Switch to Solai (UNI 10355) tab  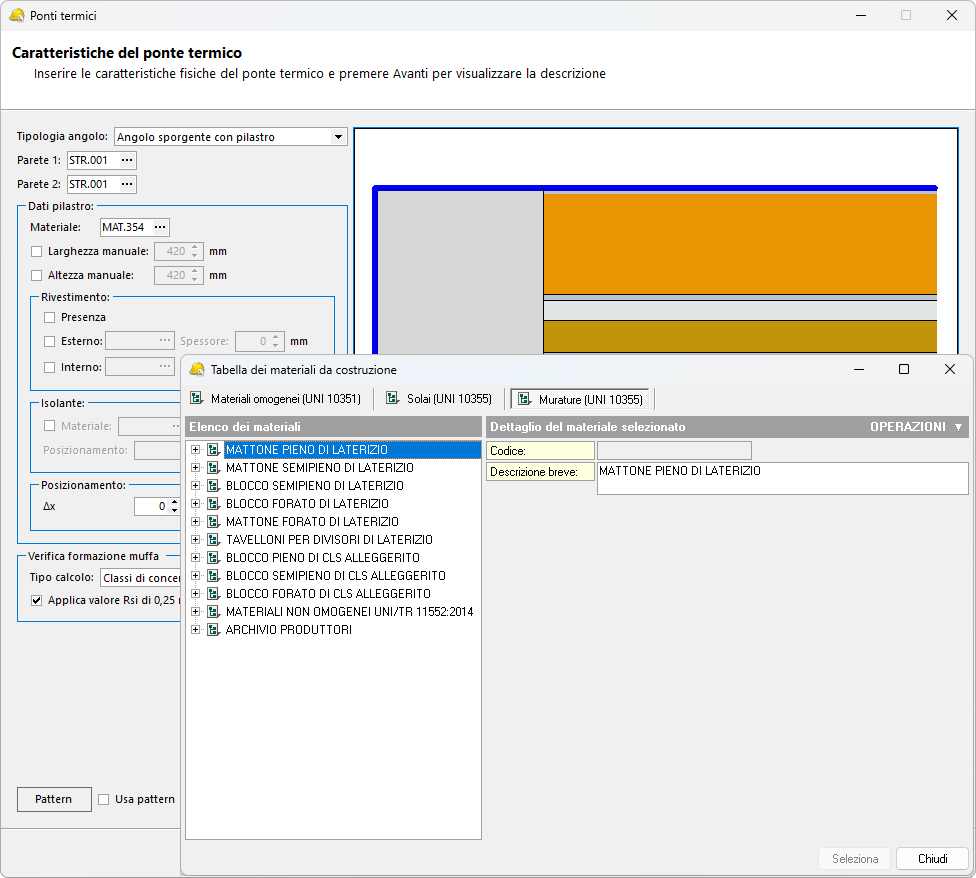[441, 399]
